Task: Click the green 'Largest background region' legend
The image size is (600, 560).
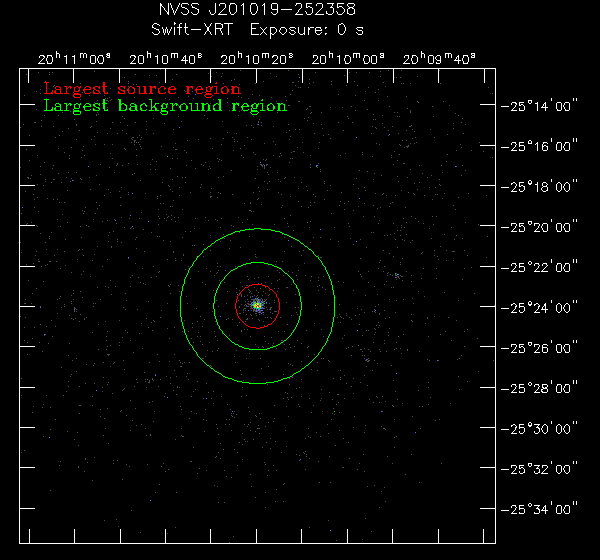Action: point(165,106)
